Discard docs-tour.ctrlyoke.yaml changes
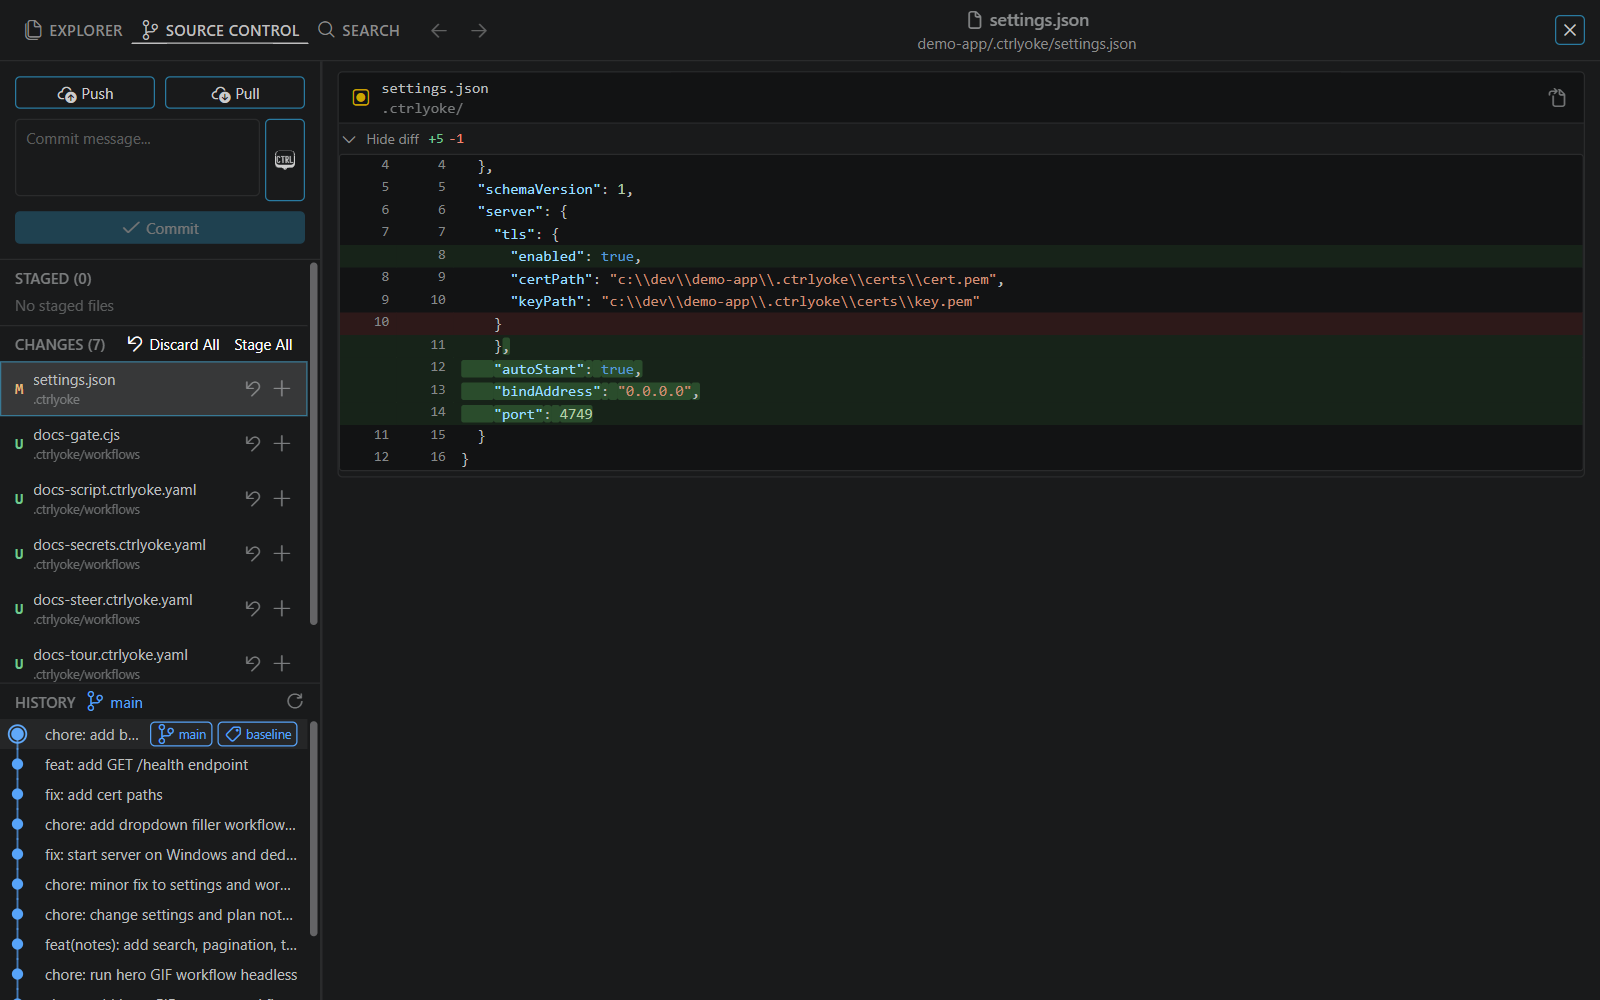Screen dimensions: 1600x1000 tap(253, 663)
